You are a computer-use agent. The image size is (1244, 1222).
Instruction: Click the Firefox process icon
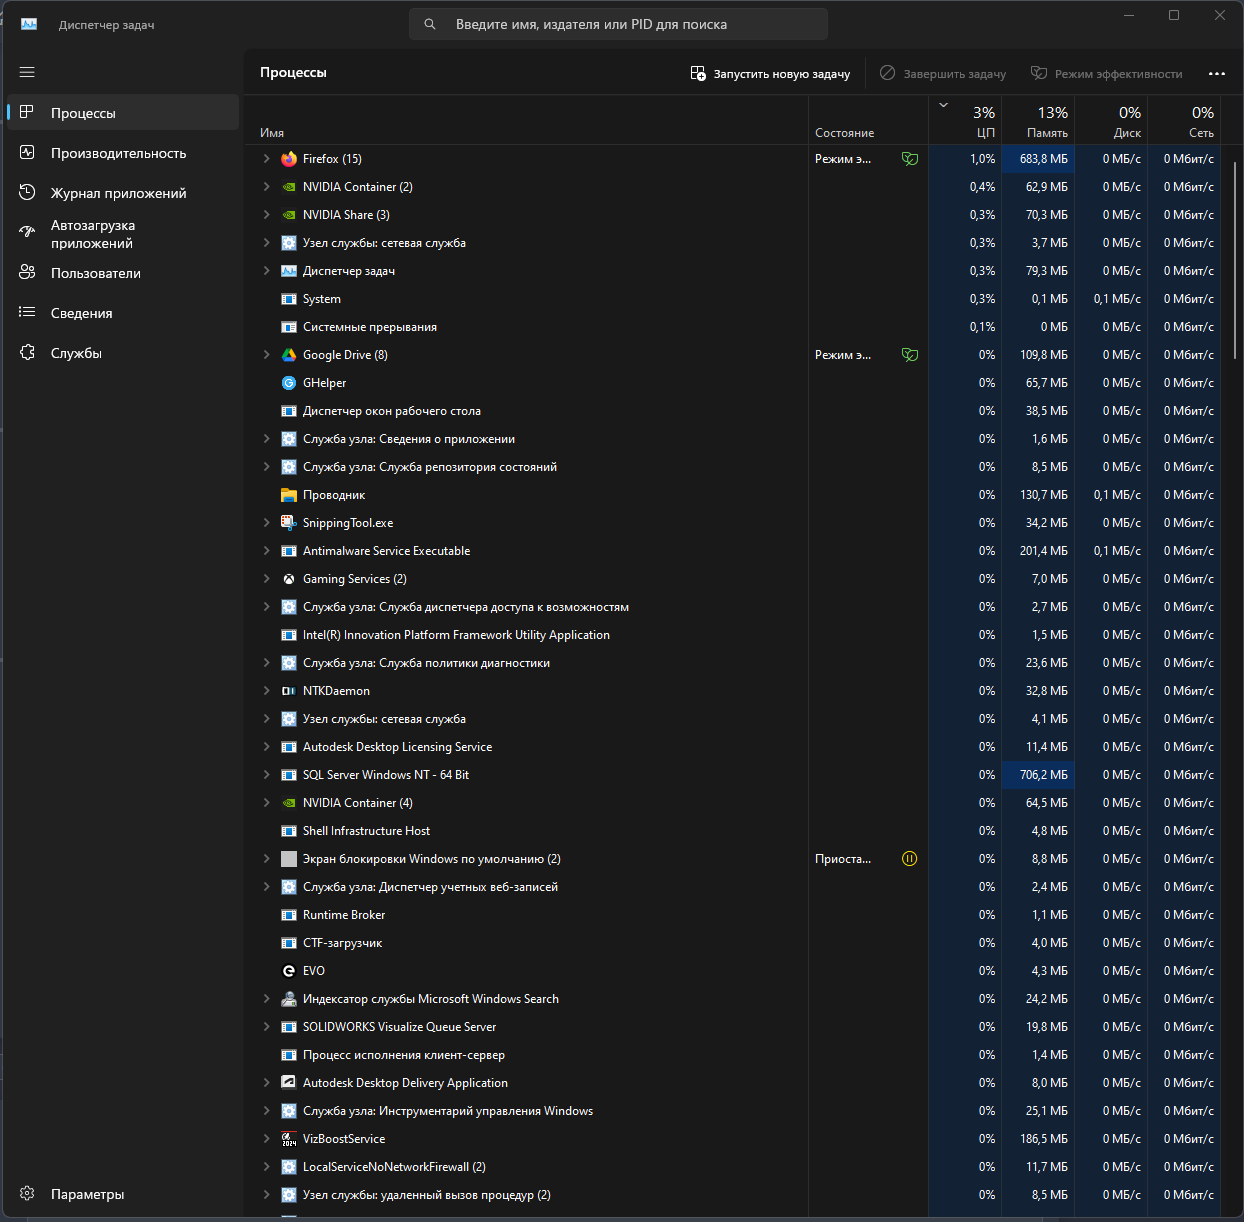coord(289,159)
